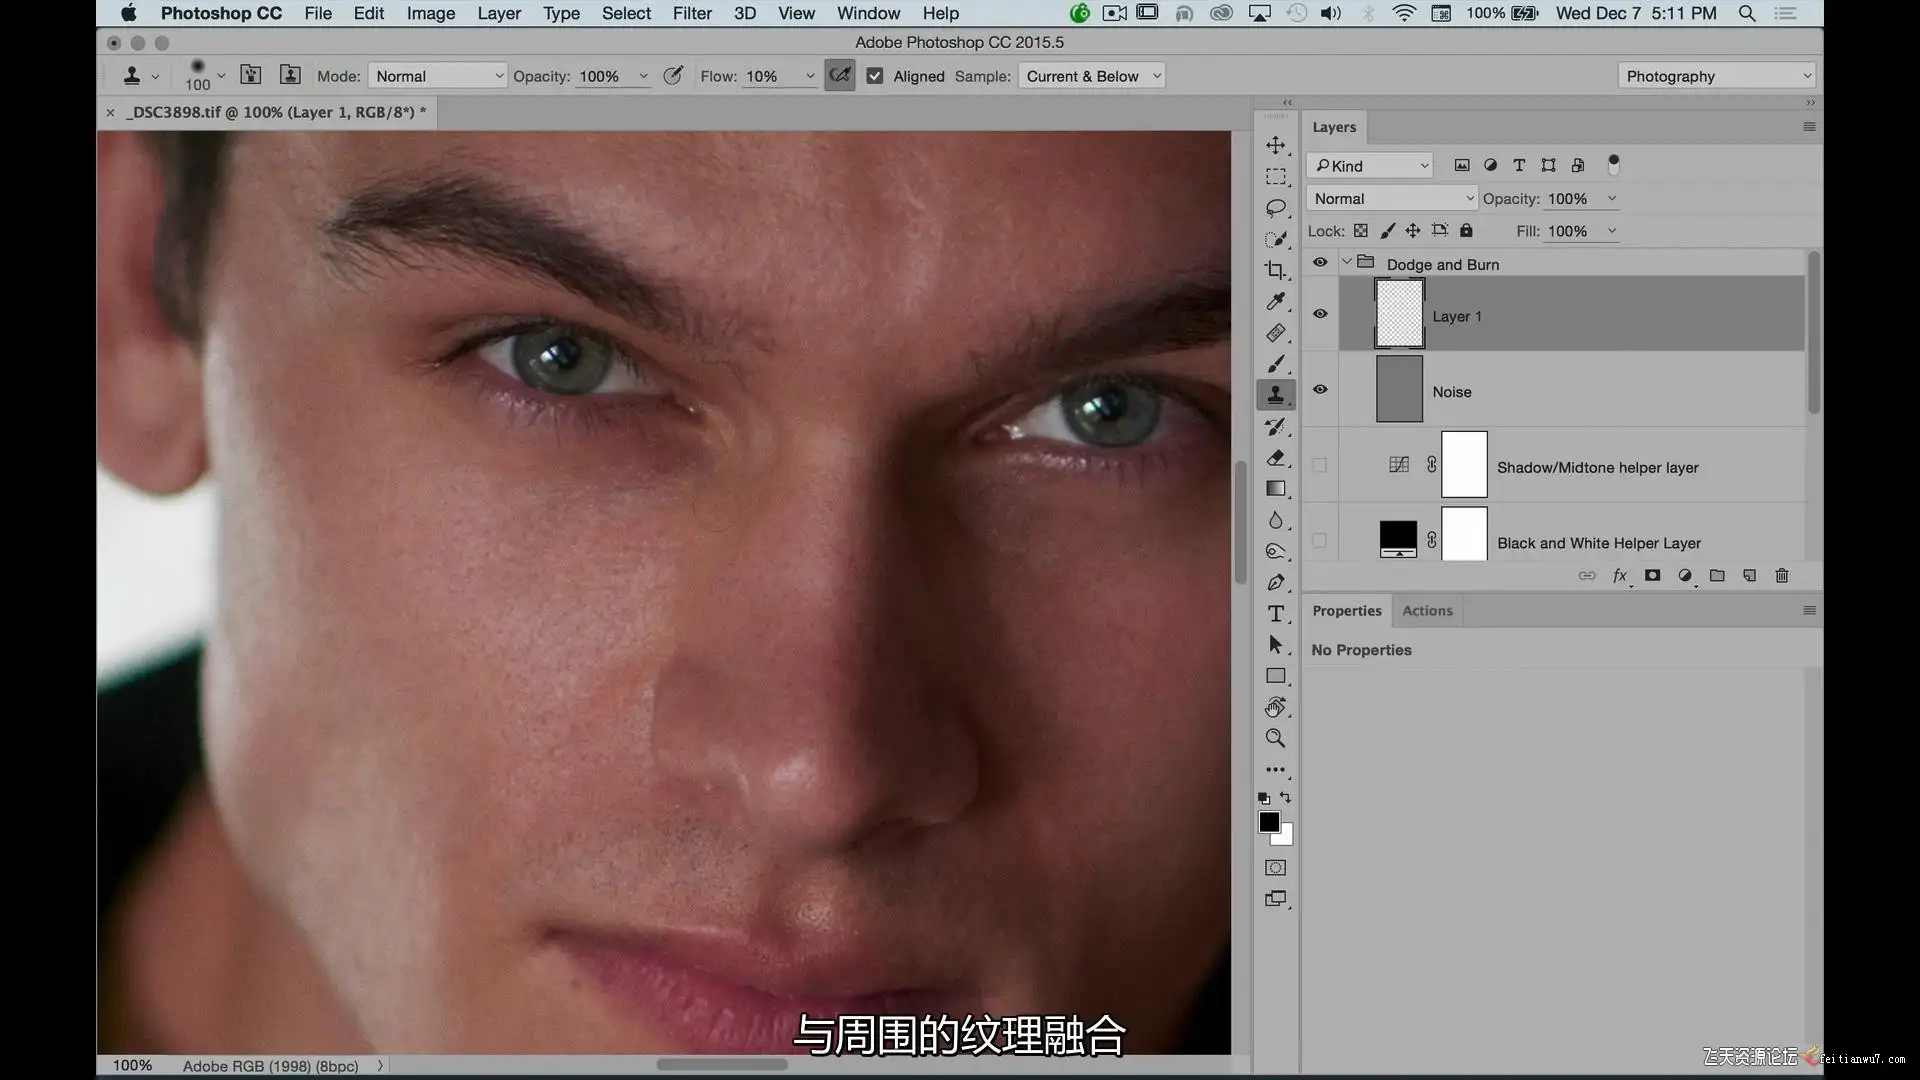
Task: Select the Crop tool
Action: tap(1275, 270)
